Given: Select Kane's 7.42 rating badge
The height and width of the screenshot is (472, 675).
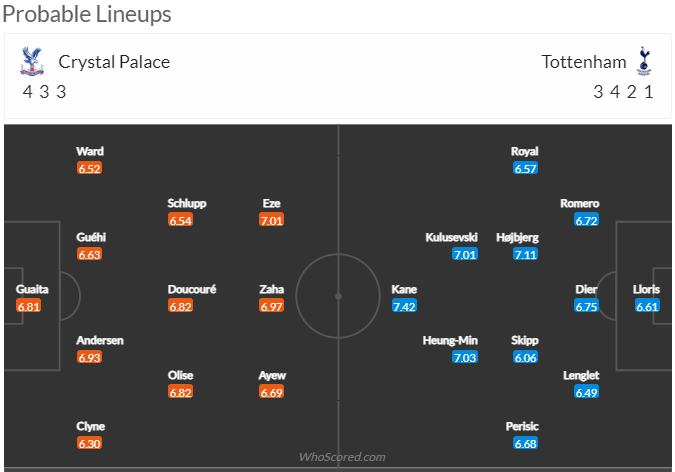Looking at the screenshot, I should pos(404,306).
